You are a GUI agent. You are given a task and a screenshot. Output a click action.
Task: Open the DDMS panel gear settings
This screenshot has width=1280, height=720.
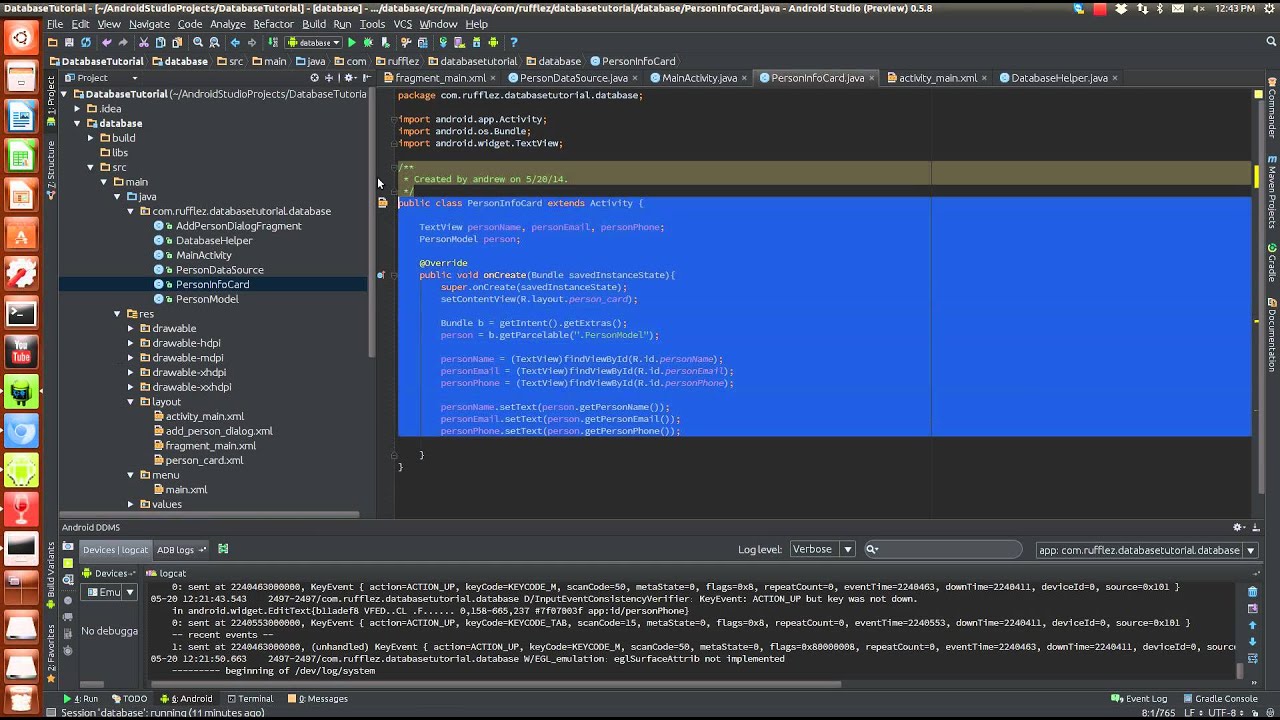click(x=1239, y=527)
